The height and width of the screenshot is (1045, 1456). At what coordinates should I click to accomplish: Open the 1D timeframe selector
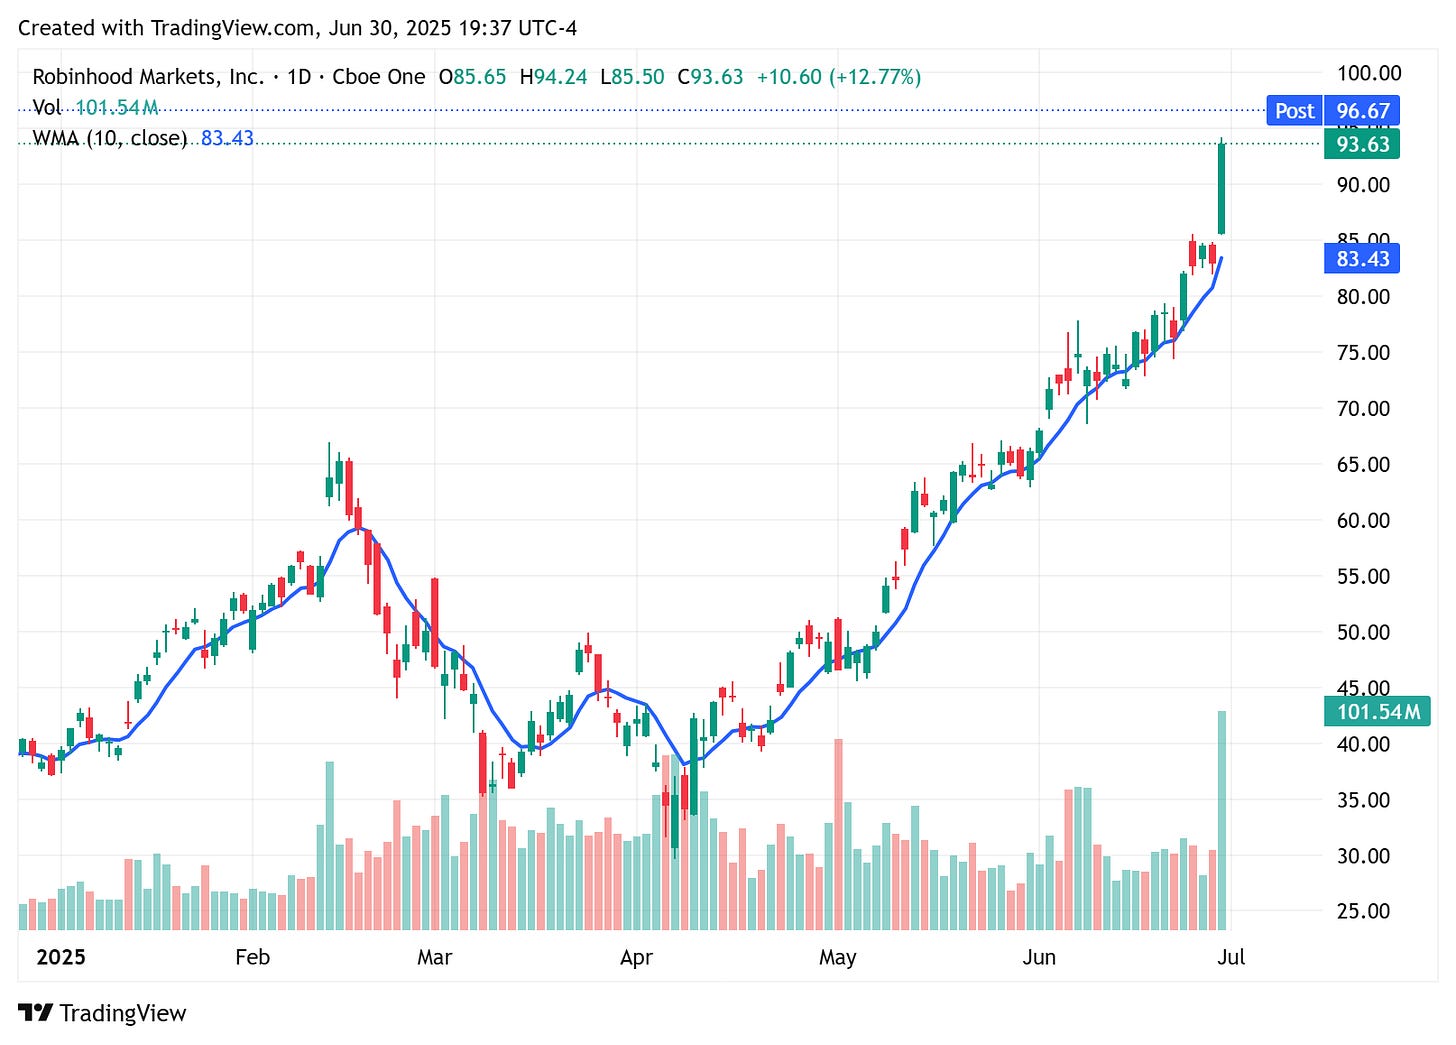coord(300,76)
